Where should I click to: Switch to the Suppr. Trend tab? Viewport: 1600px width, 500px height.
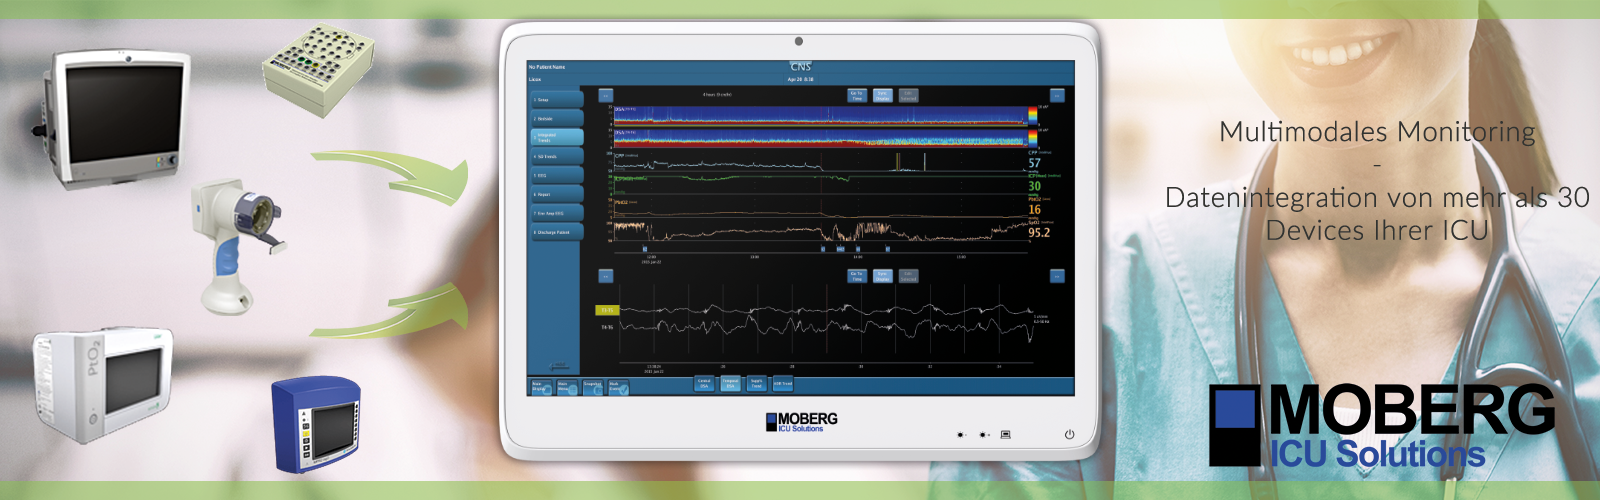756,383
